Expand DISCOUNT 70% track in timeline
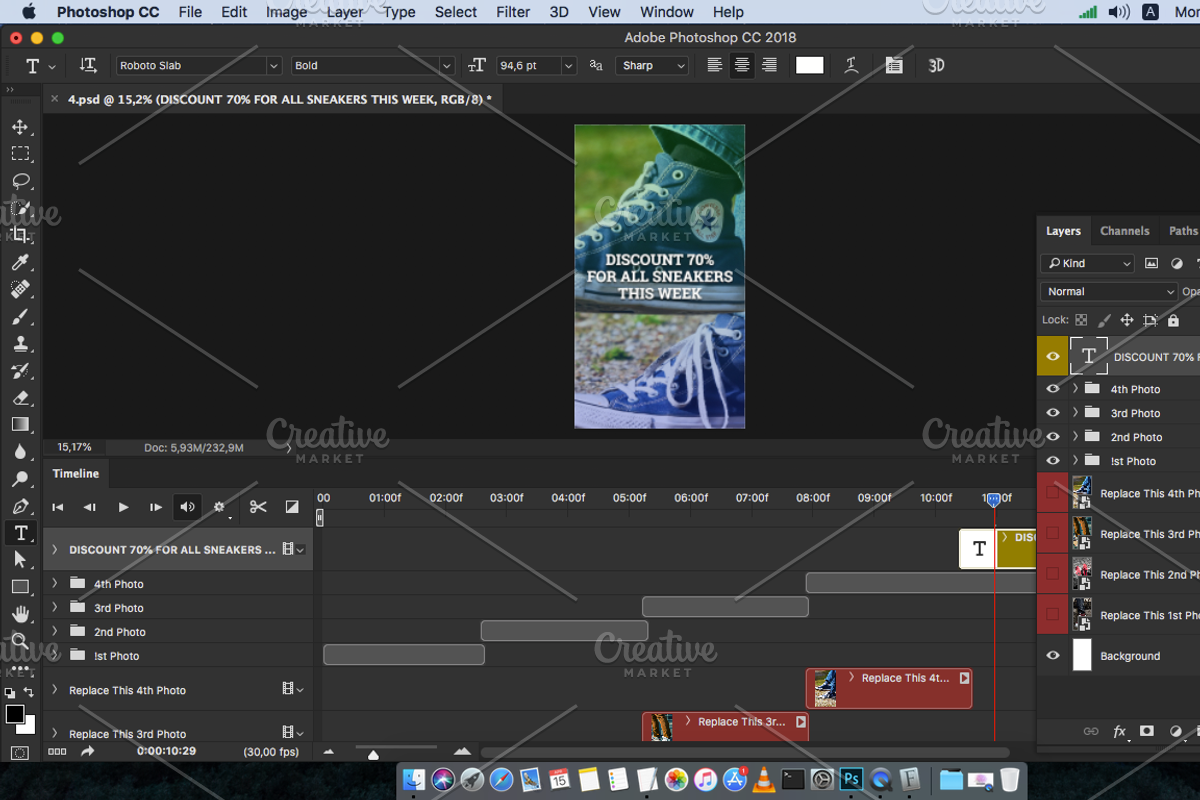Image resolution: width=1200 pixels, height=800 pixels. click(55, 549)
